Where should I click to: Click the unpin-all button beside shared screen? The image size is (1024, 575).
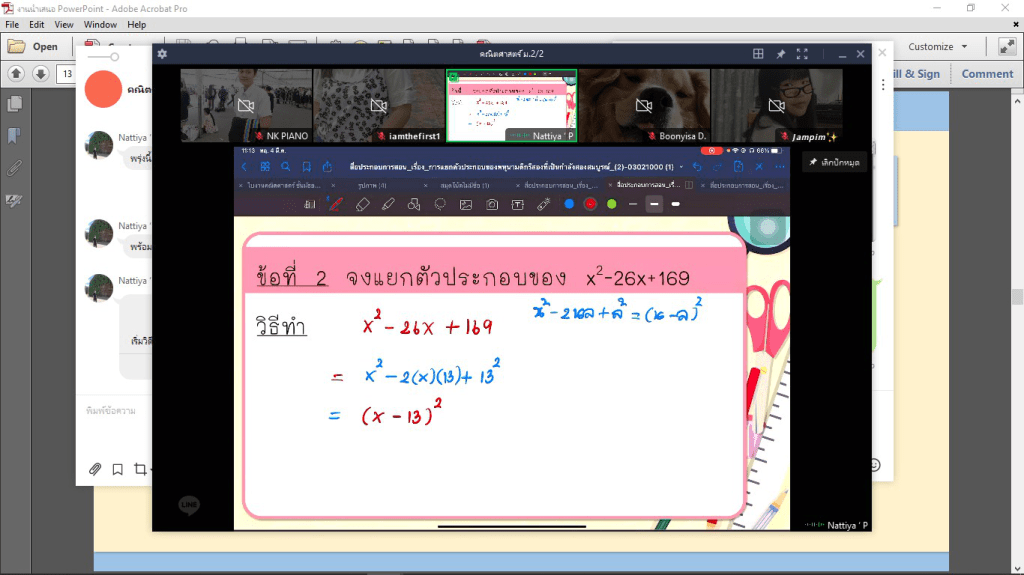[833, 162]
